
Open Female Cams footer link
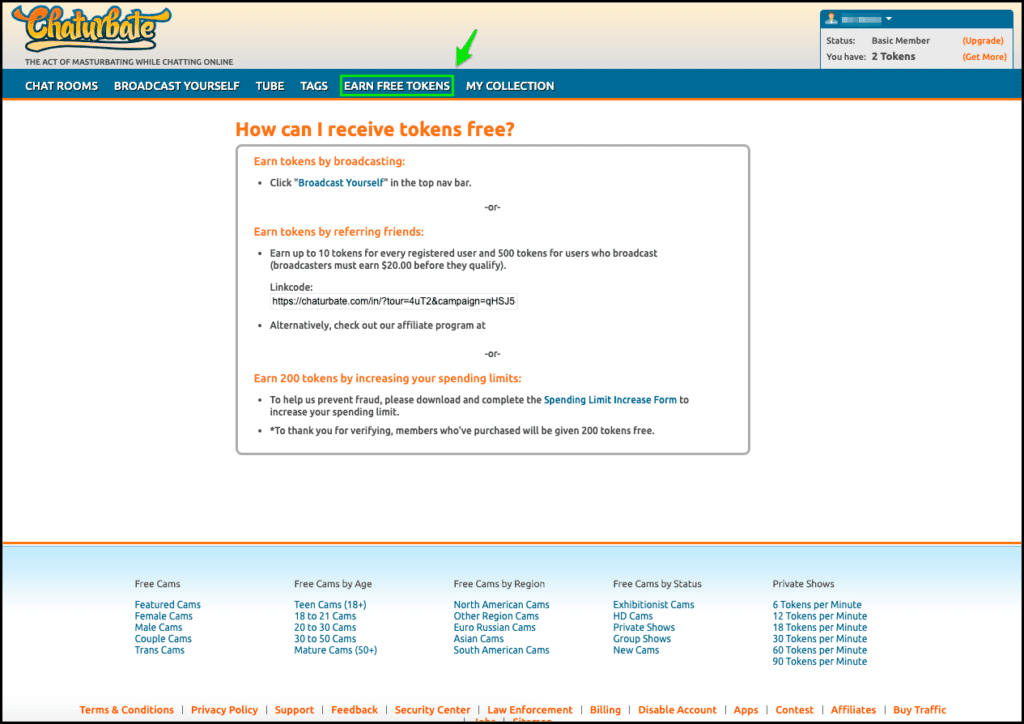(164, 616)
